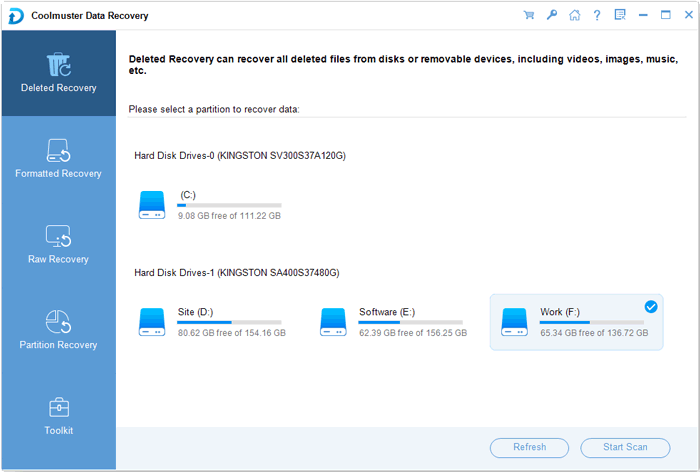Click the Software (E:) drive icon
This screenshot has width=700, height=472.
point(334,321)
